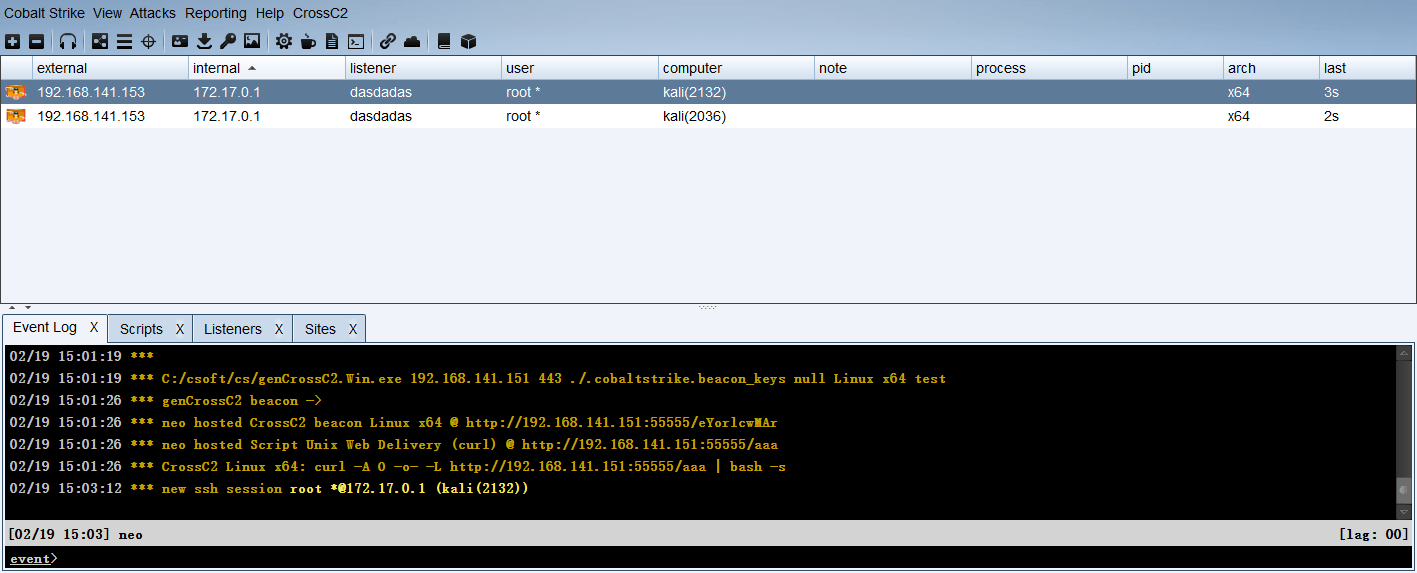The image size is (1417, 573).
Task: Click external IP 192.168.141.153 in kali(2132) row
Action: coord(110,92)
